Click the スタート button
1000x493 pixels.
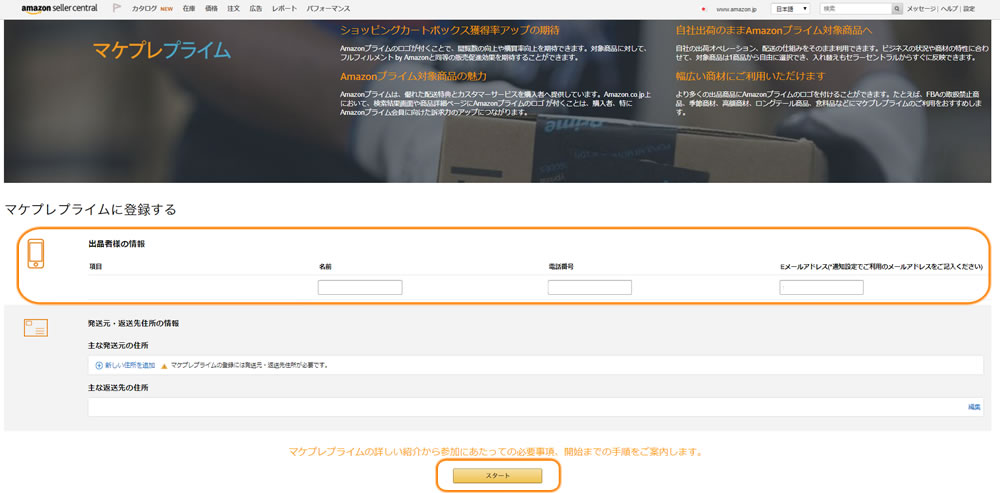point(497,476)
